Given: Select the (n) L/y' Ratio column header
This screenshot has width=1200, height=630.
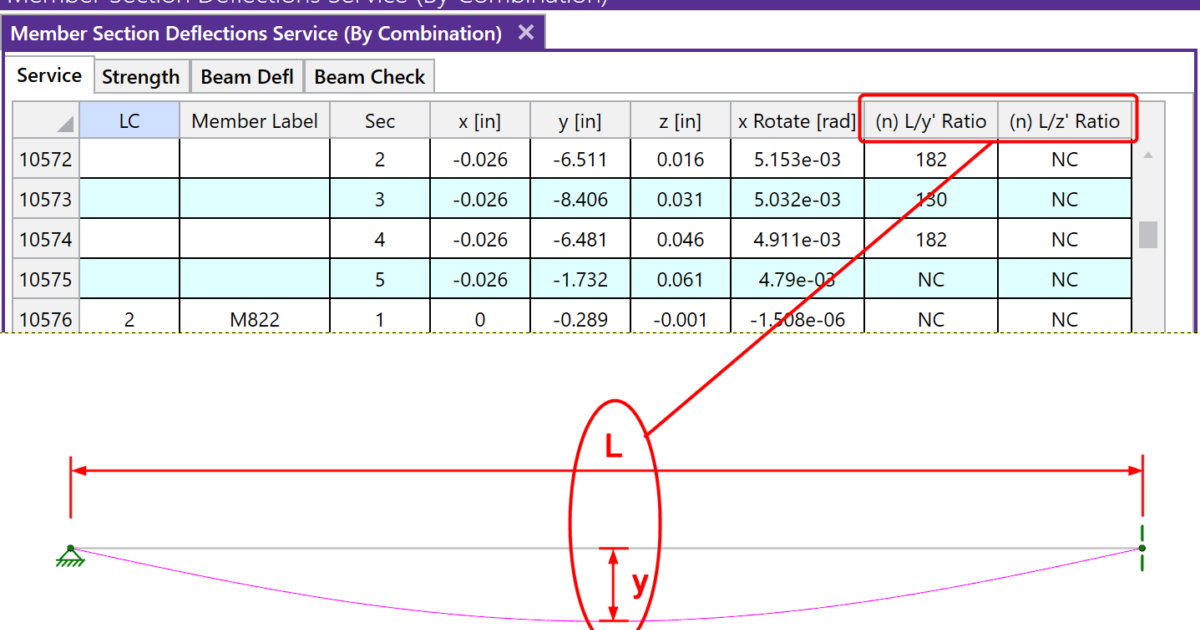Looking at the screenshot, I should pos(931,120).
